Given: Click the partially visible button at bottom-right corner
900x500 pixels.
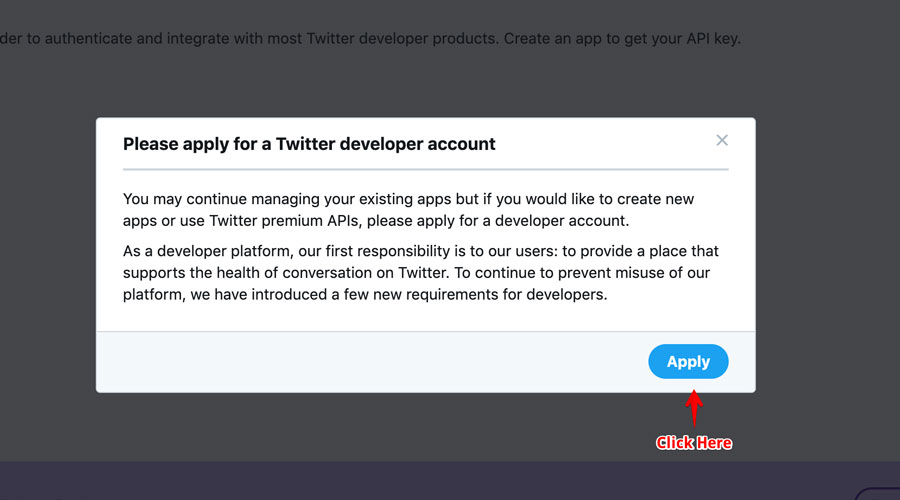Looking at the screenshot, I should coord(877,494).
